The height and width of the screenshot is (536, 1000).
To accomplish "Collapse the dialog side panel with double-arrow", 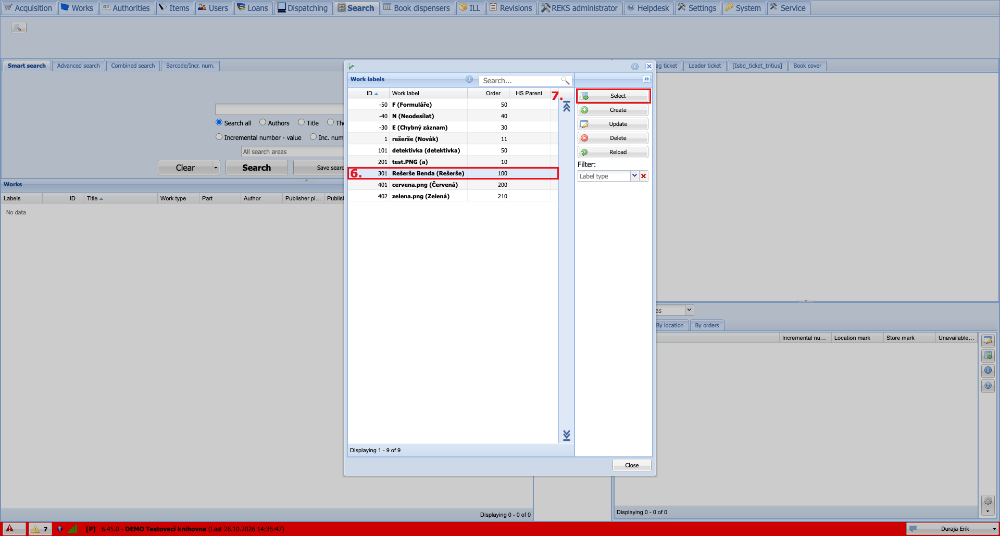I will coord(647,79).
